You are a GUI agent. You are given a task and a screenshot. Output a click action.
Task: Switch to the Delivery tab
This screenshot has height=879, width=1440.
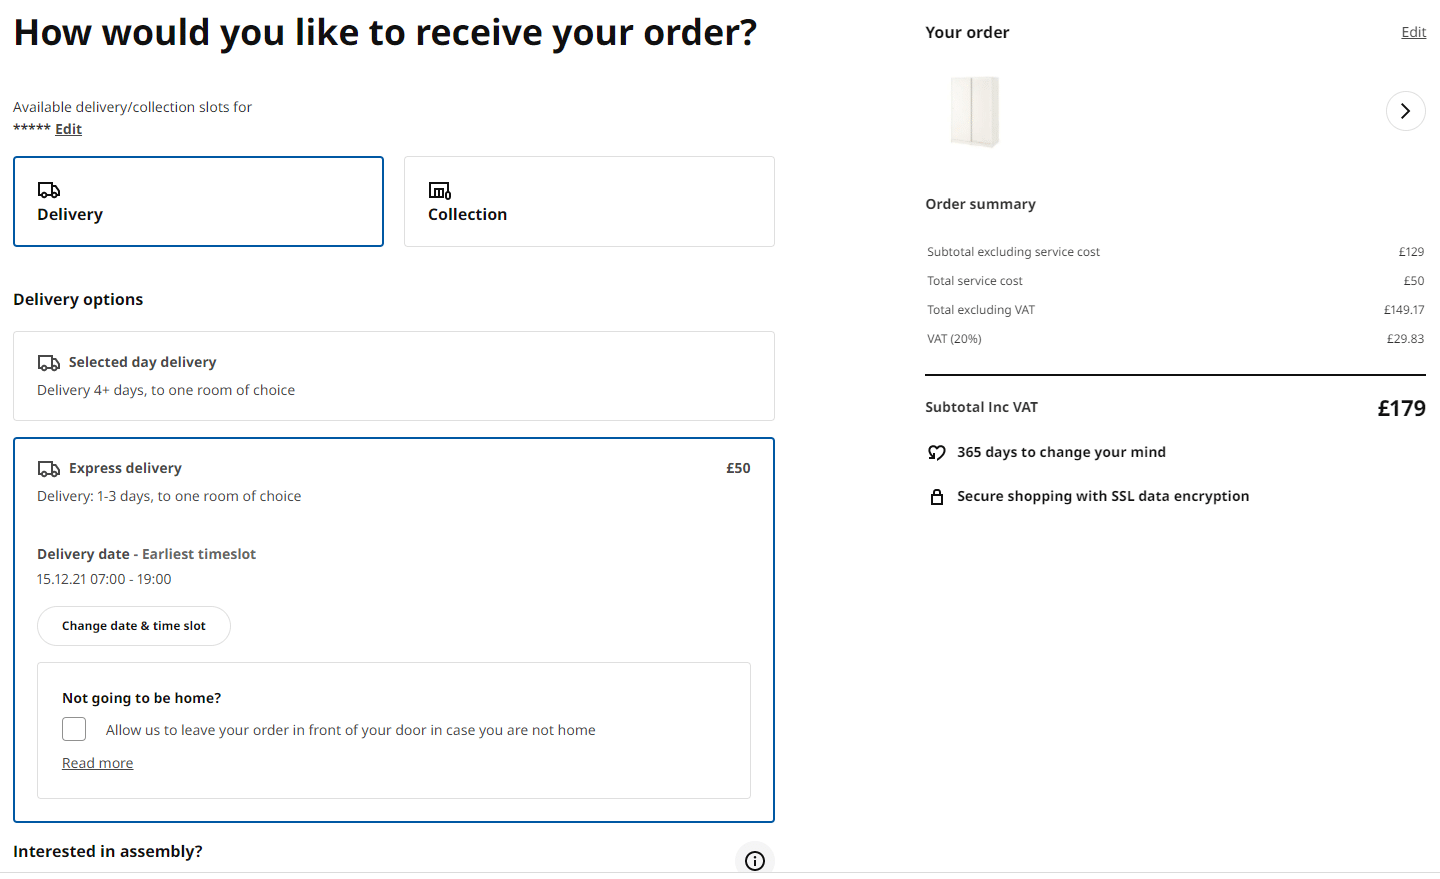tap(197, 201)
